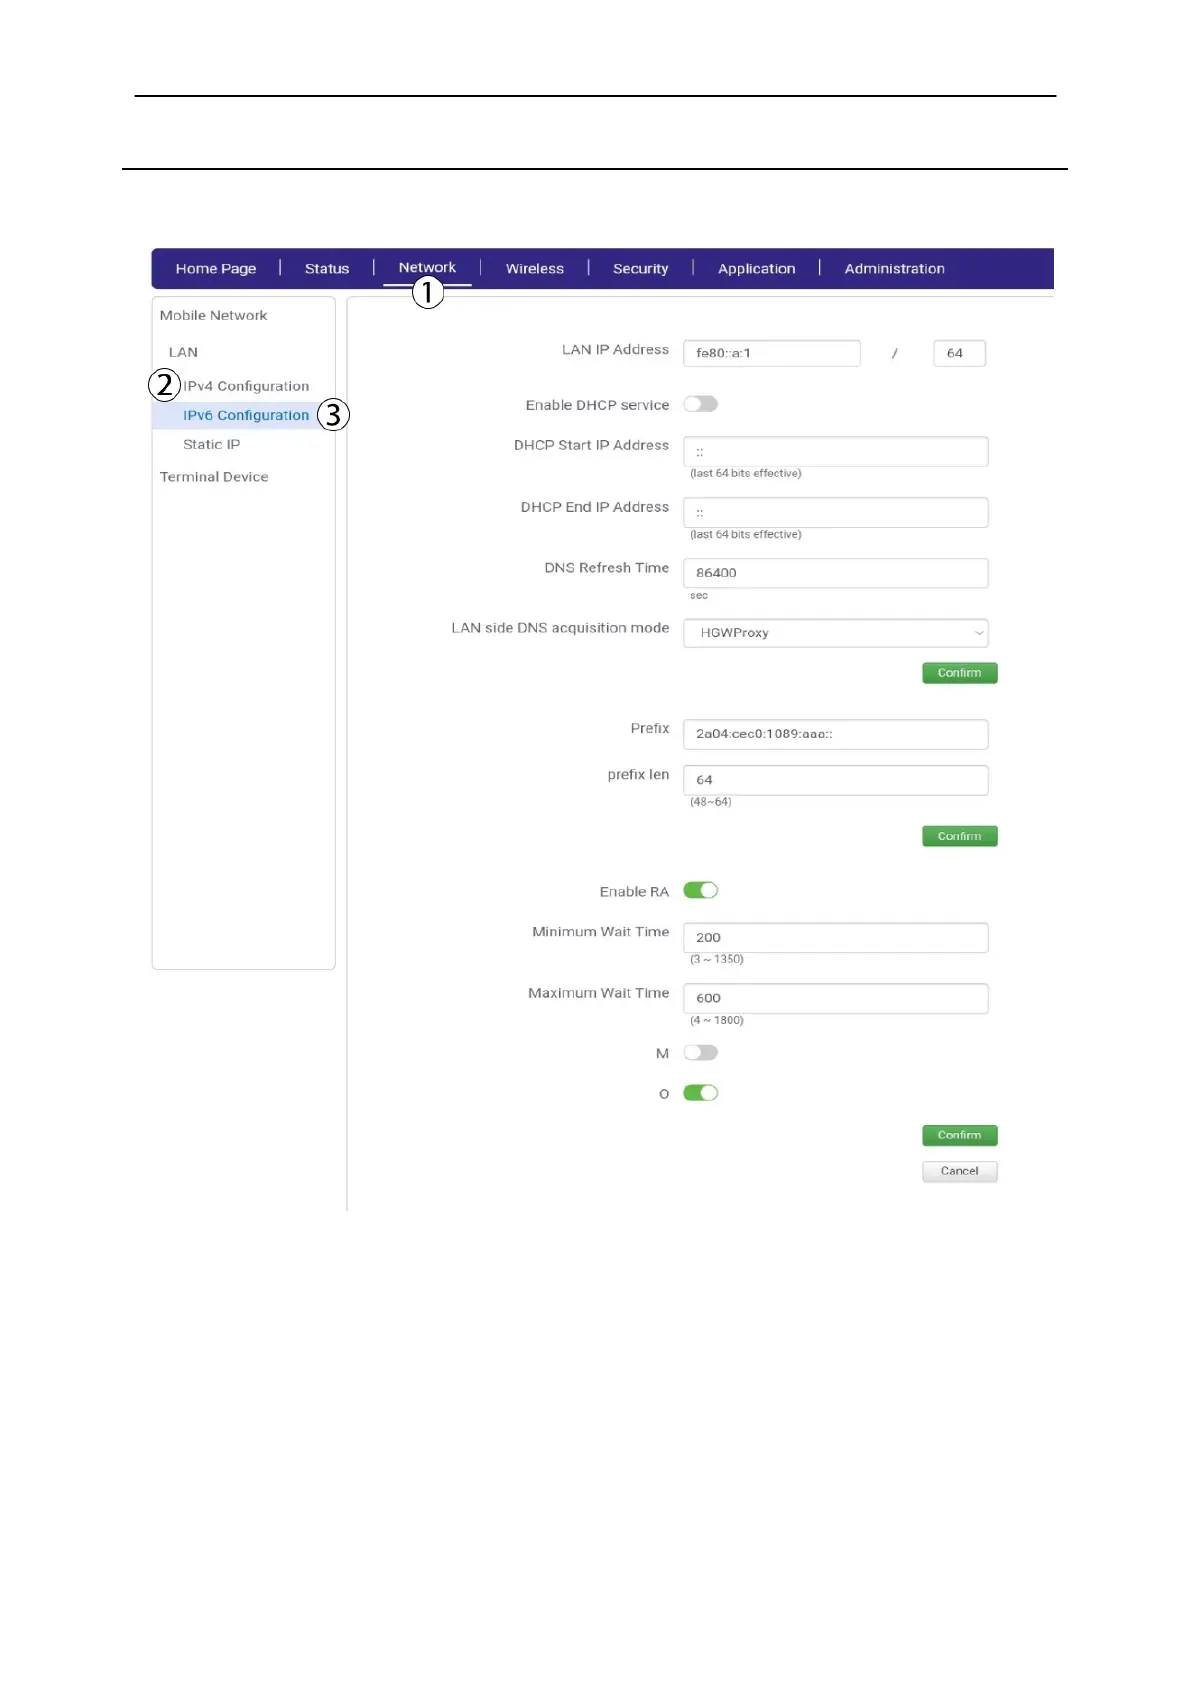Viewport: 1190px width, 1684px height.
Task: Click the Cancel button
Action: pyautogui.click(x=959, y=1171)
